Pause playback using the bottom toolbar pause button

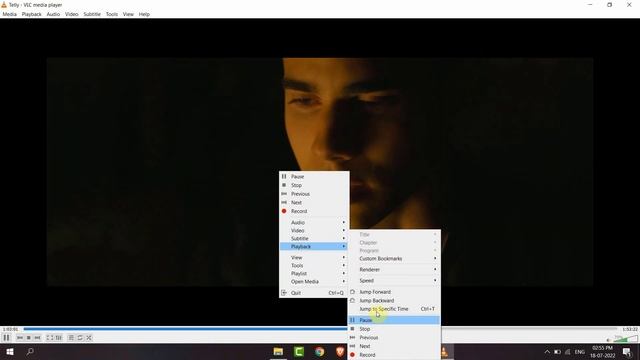tap(6, 338)
